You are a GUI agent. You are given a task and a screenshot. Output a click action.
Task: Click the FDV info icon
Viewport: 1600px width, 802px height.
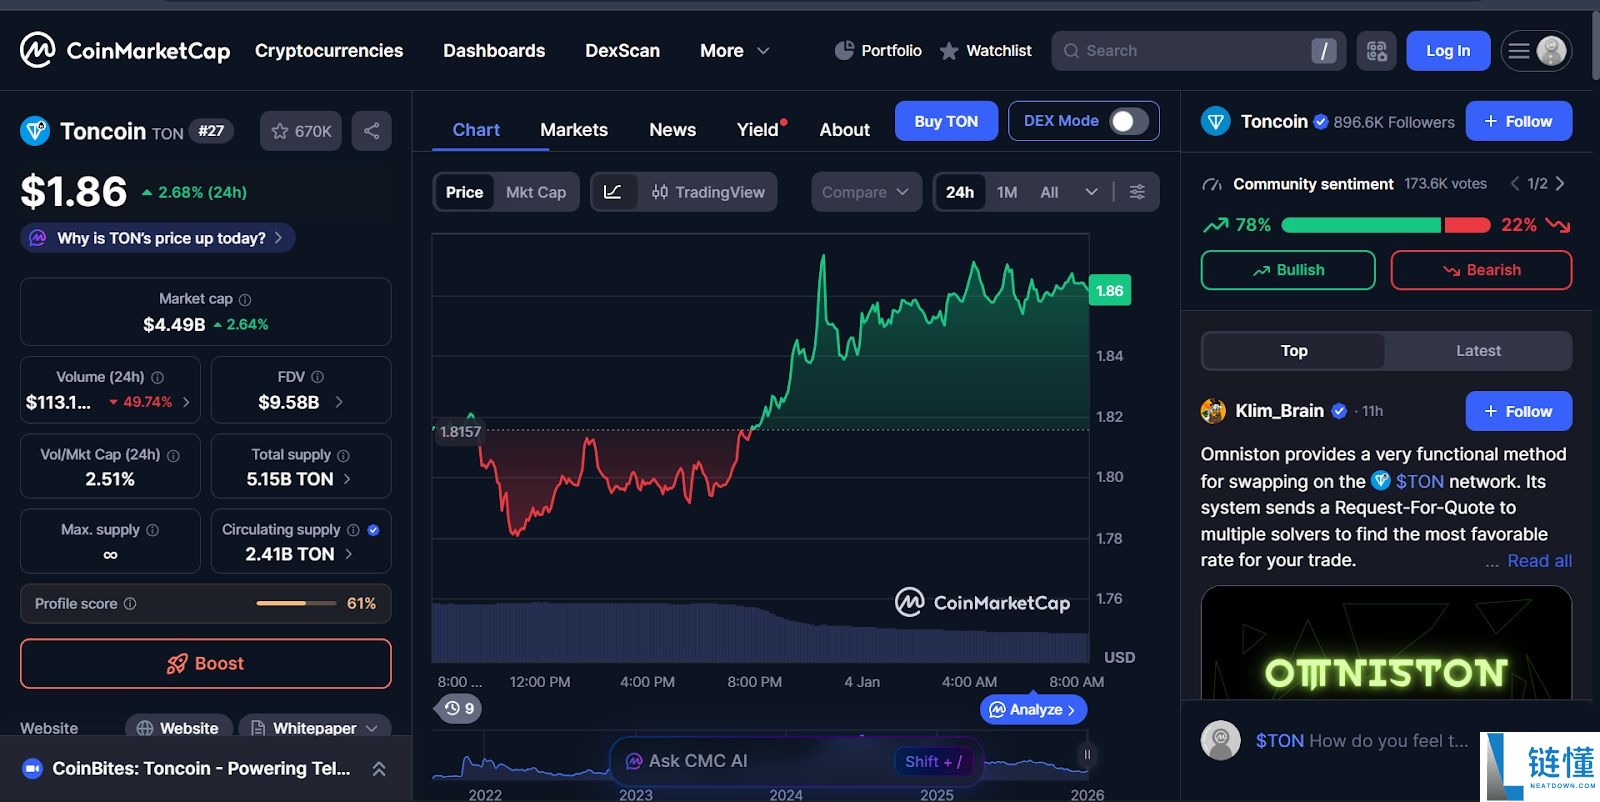318,377
